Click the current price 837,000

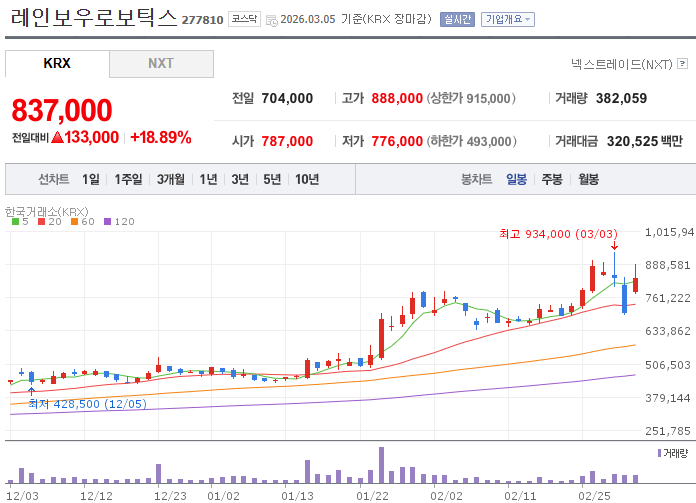coord(62,110)
